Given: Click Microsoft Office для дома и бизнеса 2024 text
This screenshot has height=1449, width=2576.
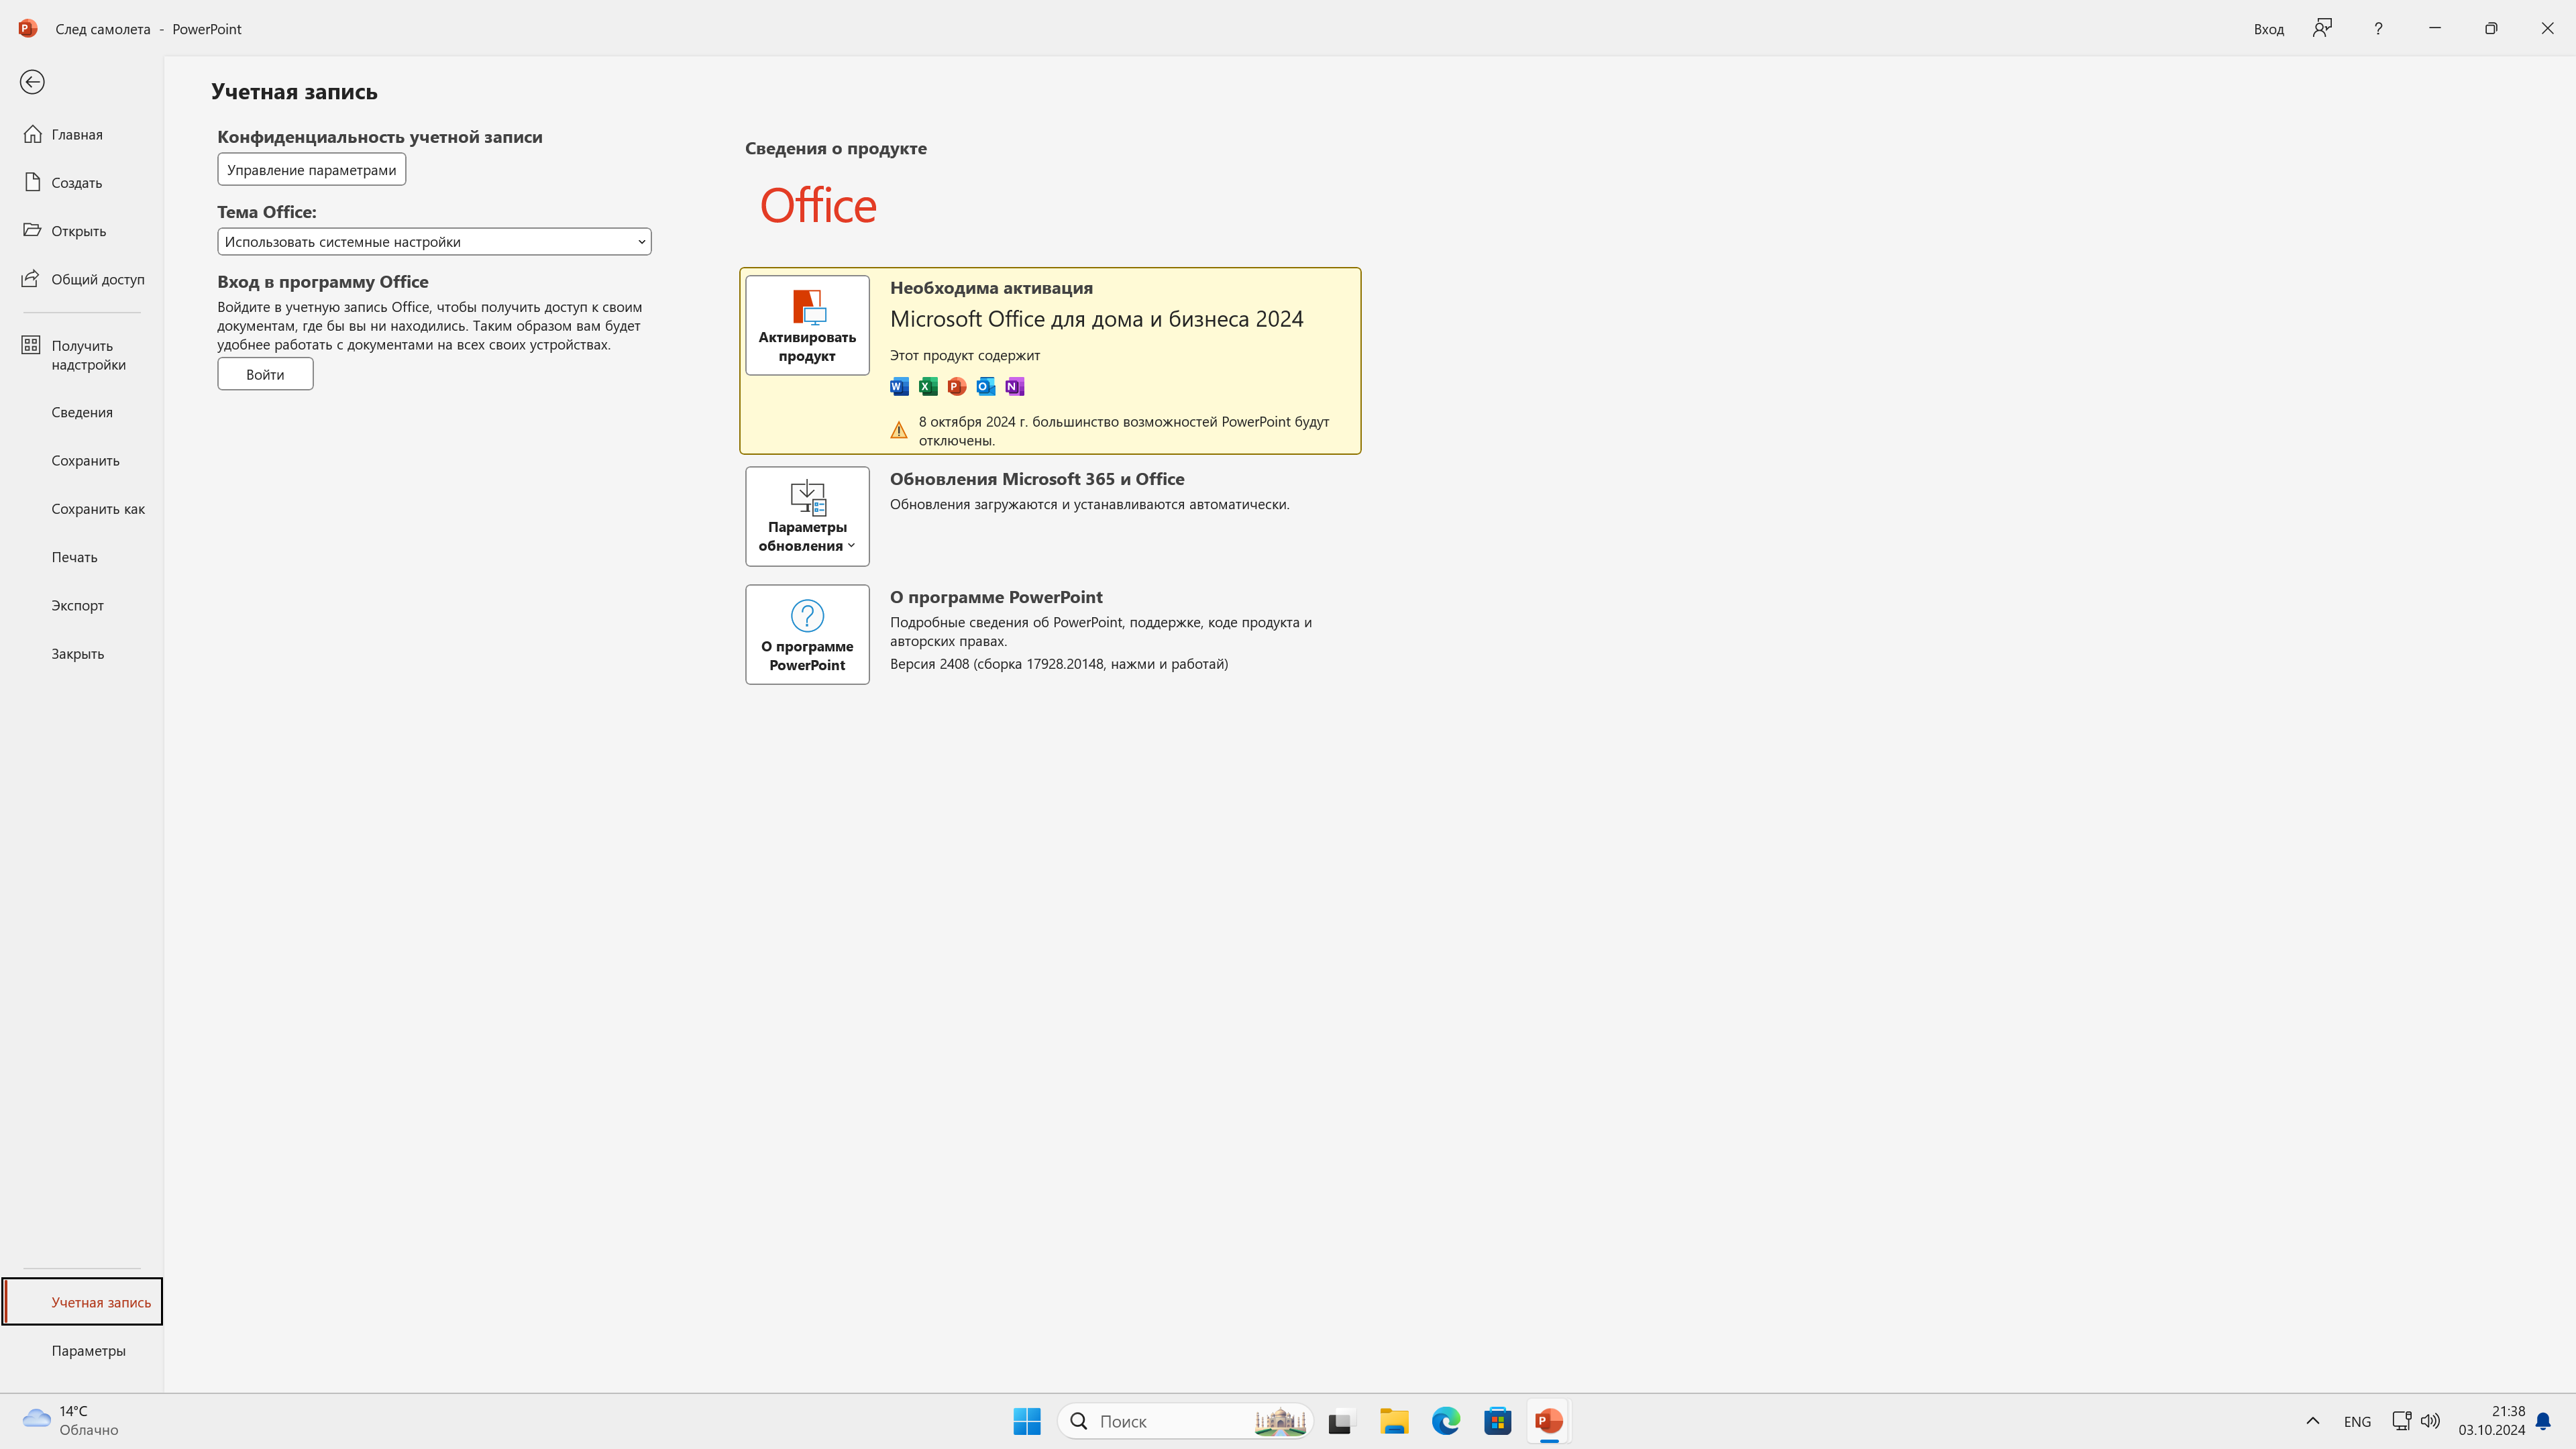Looking at the screenshot, I should point(1097,319).
